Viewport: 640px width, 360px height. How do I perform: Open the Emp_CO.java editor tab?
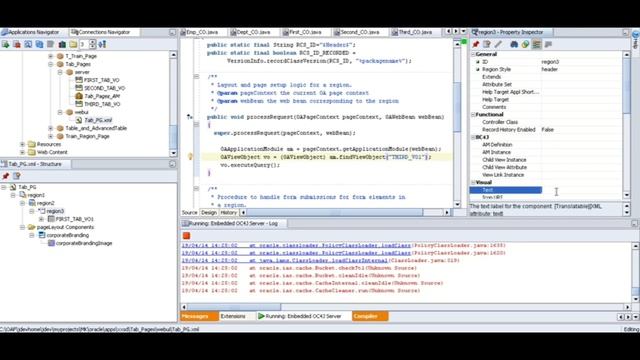coord(202,32)
